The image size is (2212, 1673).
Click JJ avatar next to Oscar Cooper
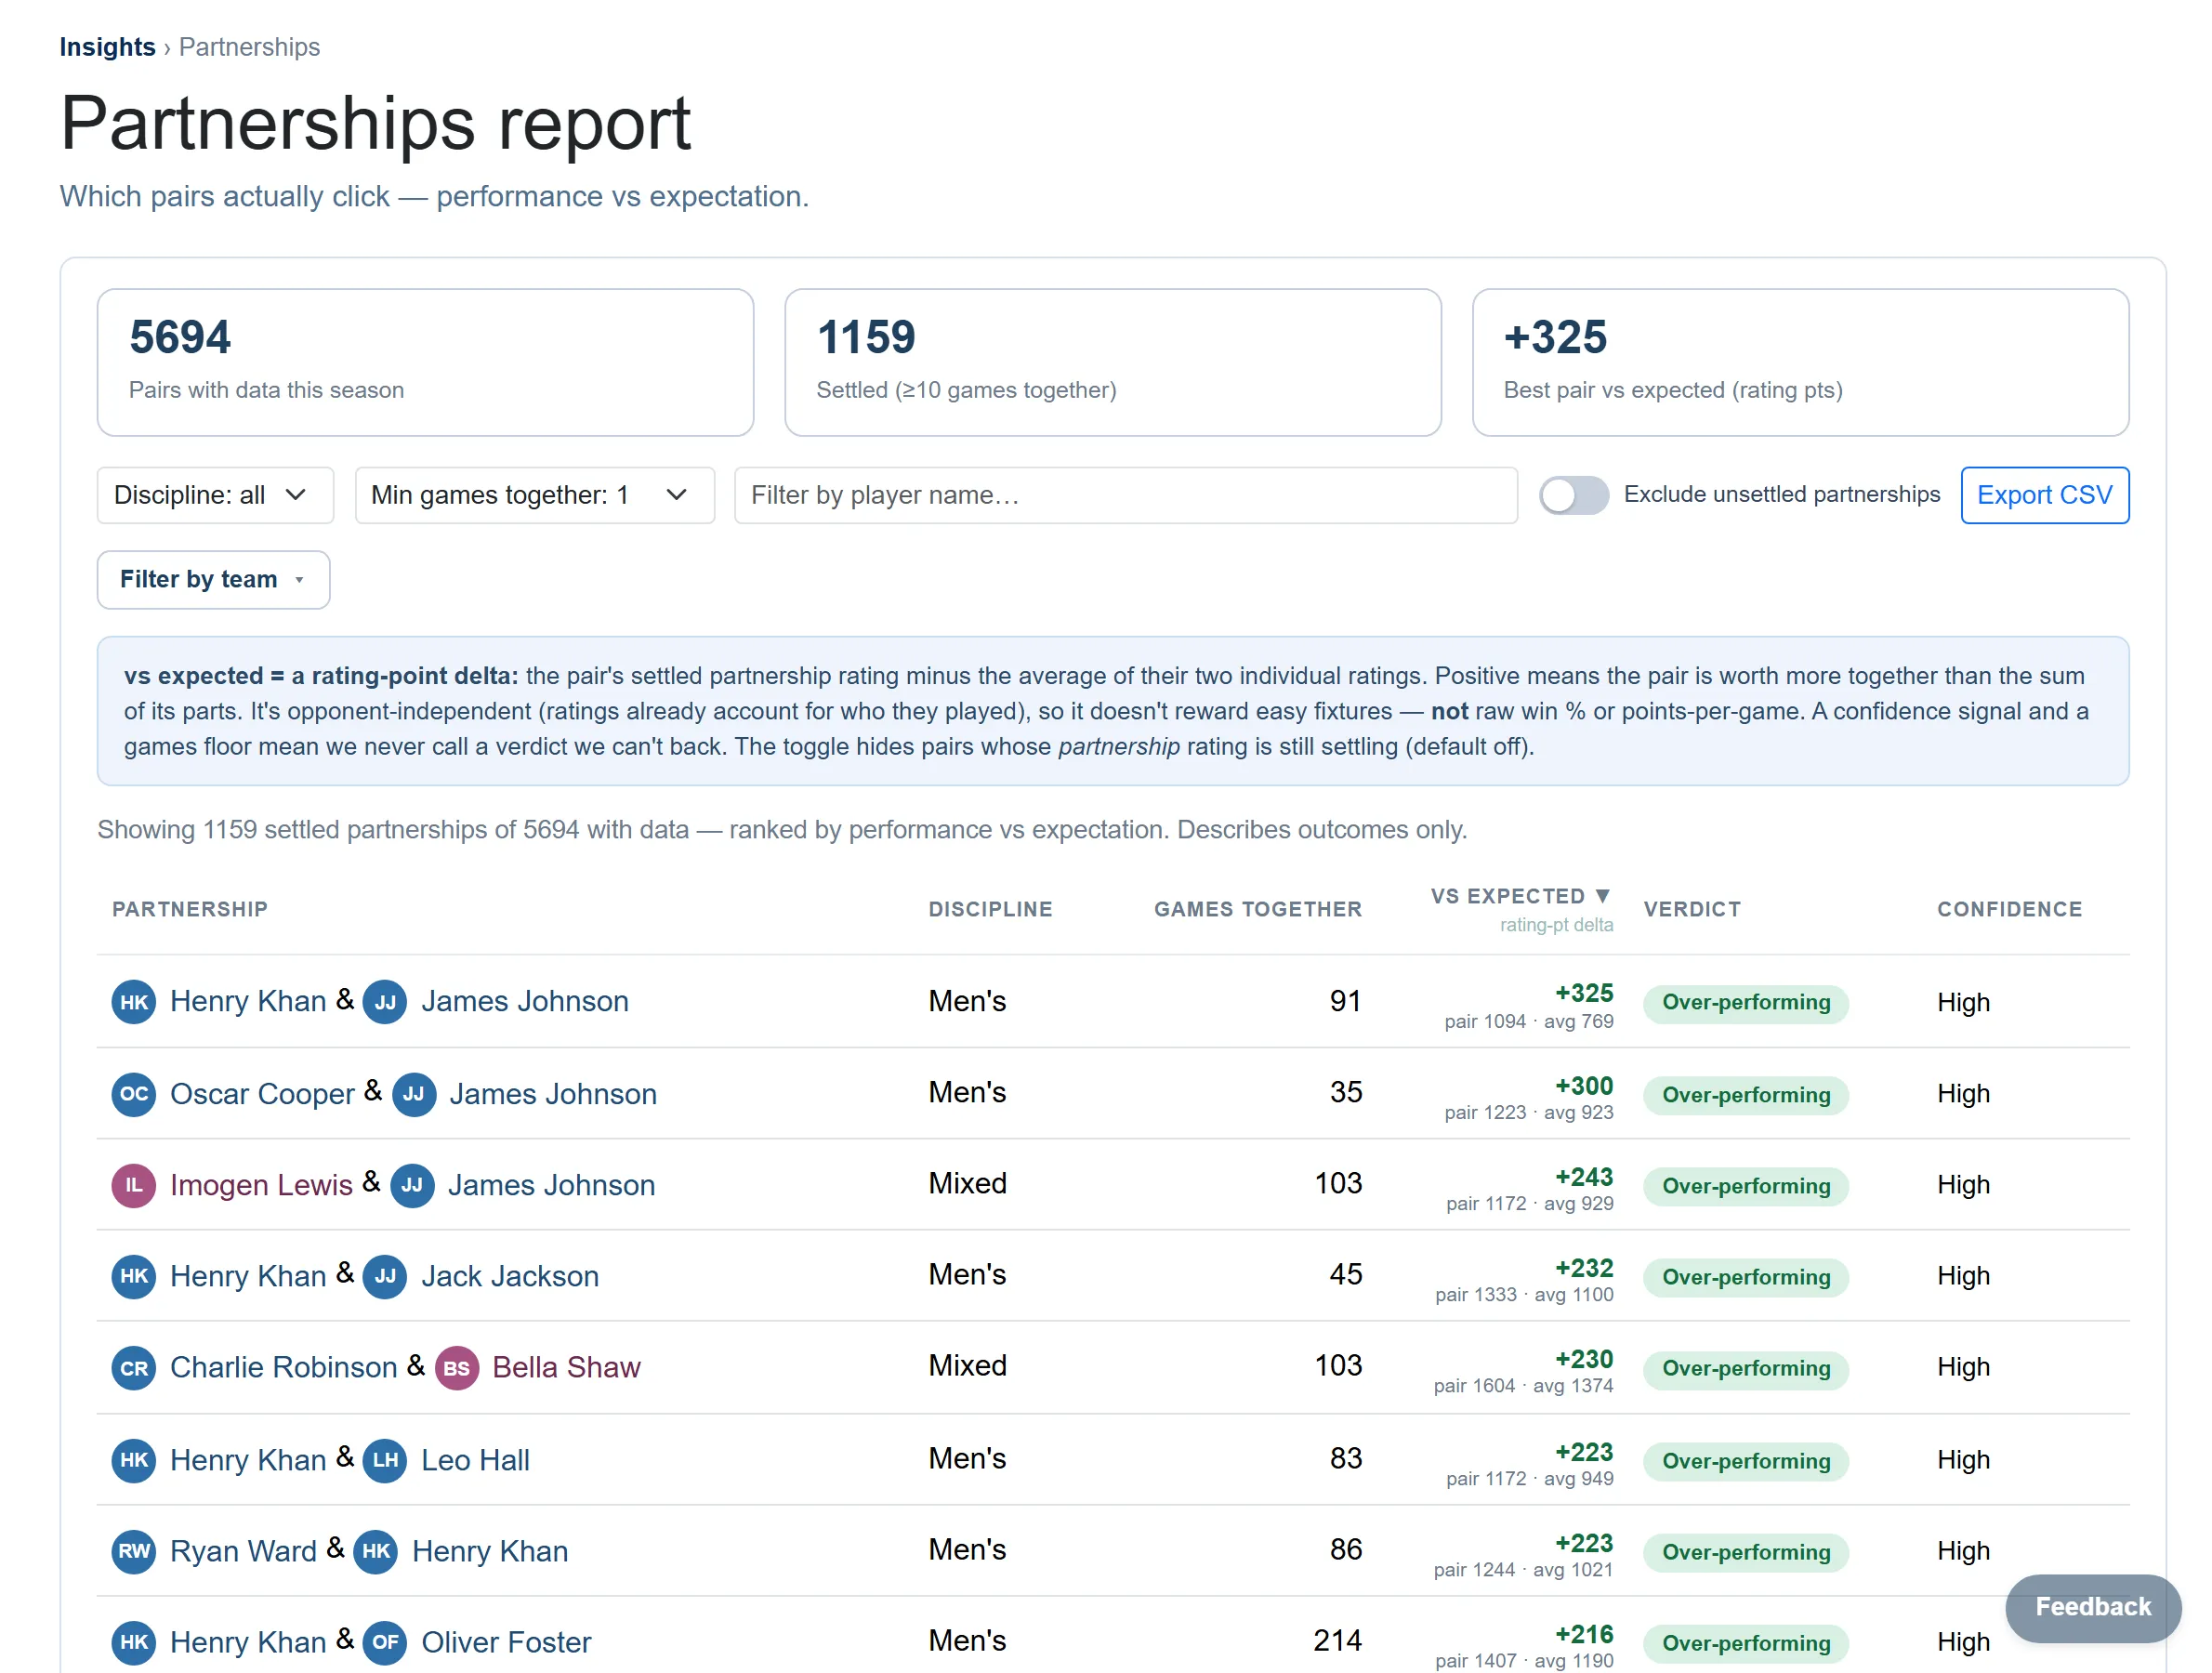pos(414,1094)
